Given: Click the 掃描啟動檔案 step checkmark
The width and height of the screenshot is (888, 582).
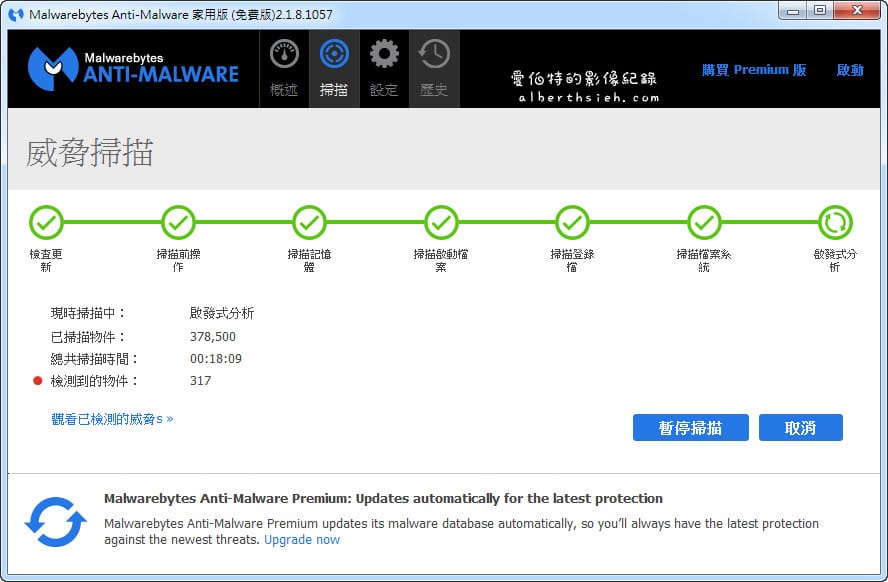Looking at the screenshot, I should (441, 222).
